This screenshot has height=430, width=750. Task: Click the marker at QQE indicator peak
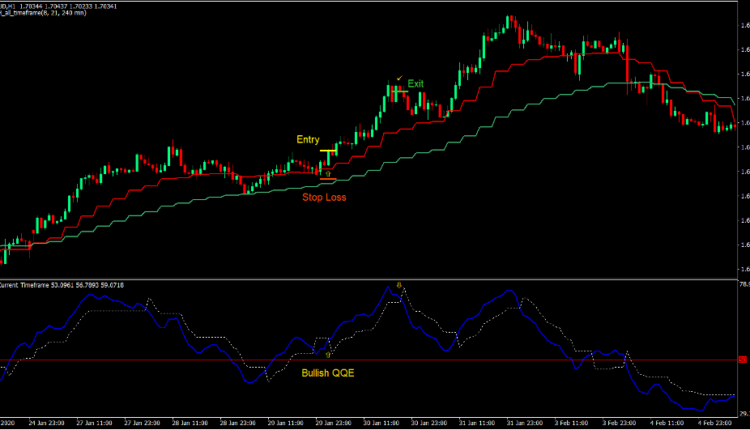(401, 286)
